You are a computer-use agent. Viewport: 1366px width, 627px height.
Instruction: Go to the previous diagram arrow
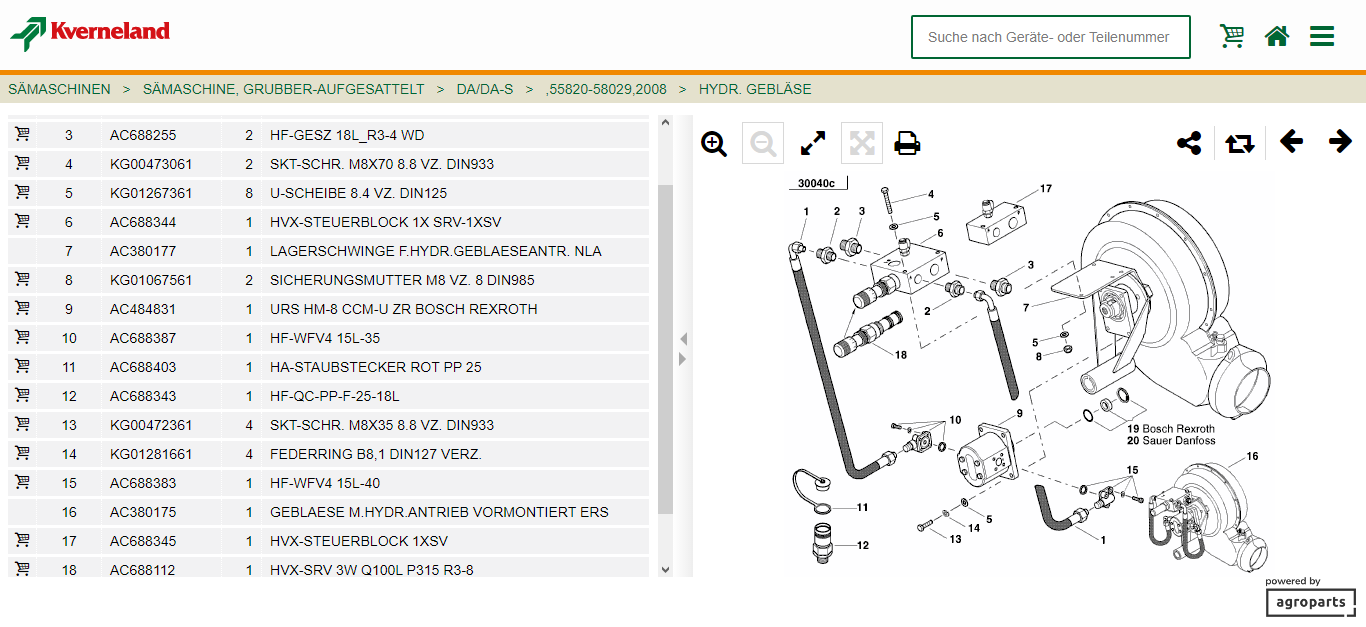click(1291, 142)
